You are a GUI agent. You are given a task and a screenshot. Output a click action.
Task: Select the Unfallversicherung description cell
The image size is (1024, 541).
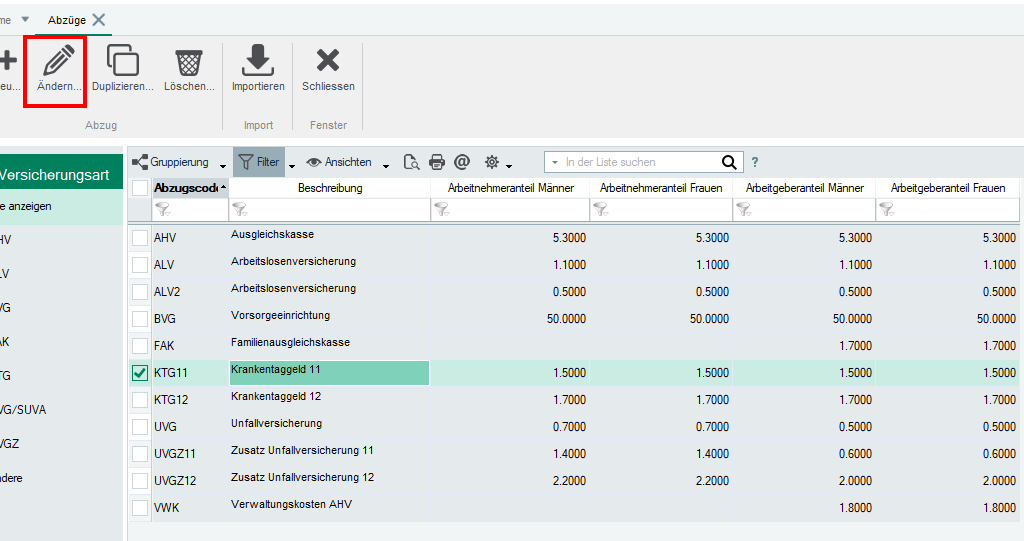[x=330, y=427]
